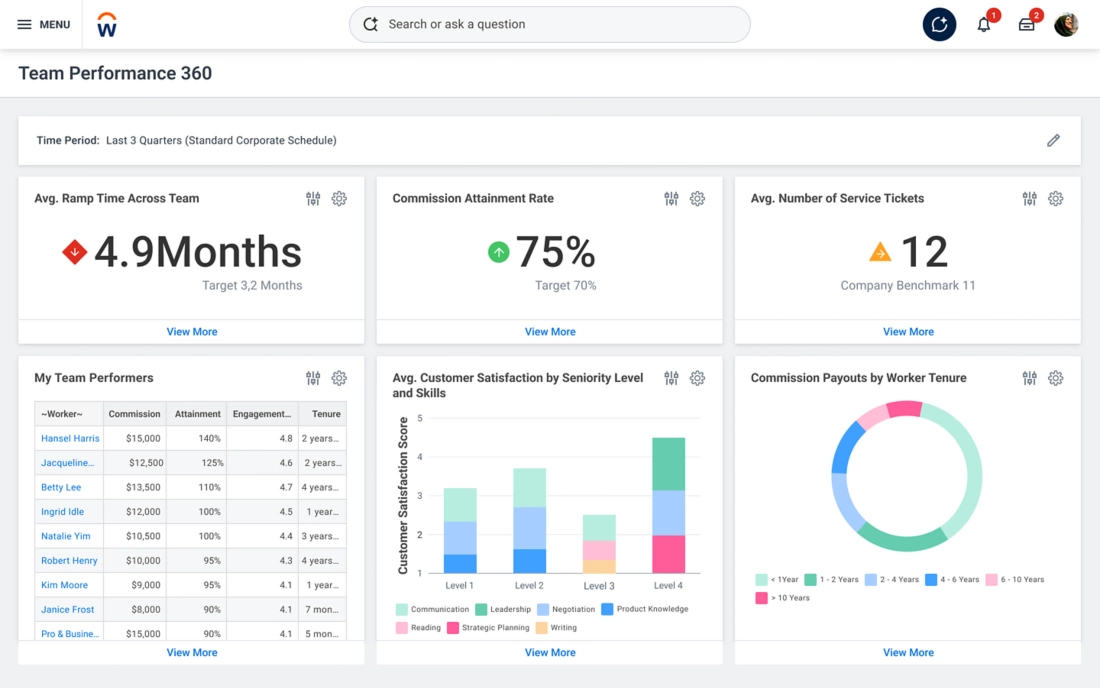Open filter sliders on Avg. Ramp Time card

pyautogui.click(x=313, y=198)
